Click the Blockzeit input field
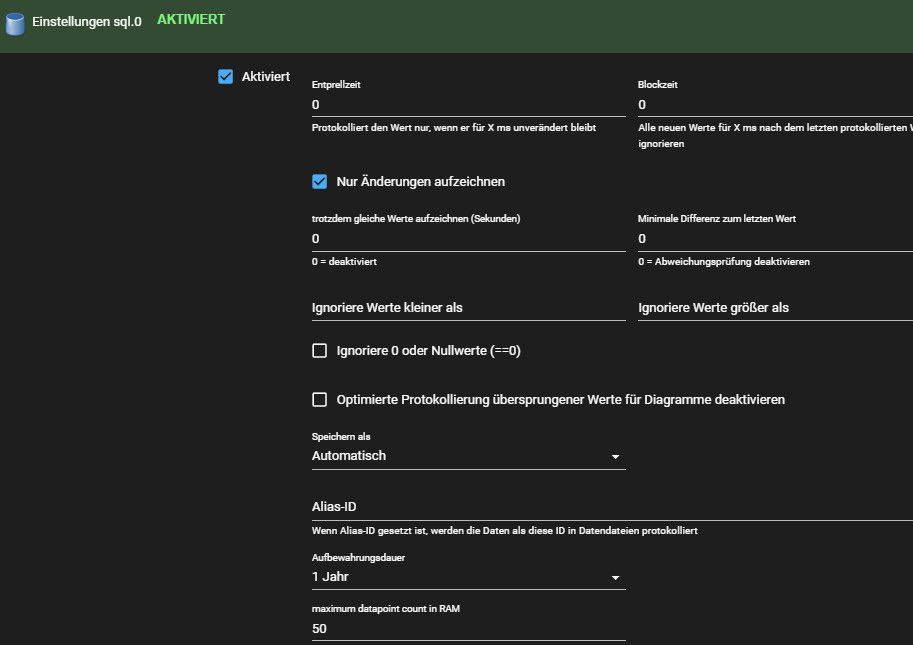Image resolution: width=913 pixels, height=645 pixels. 776,105
